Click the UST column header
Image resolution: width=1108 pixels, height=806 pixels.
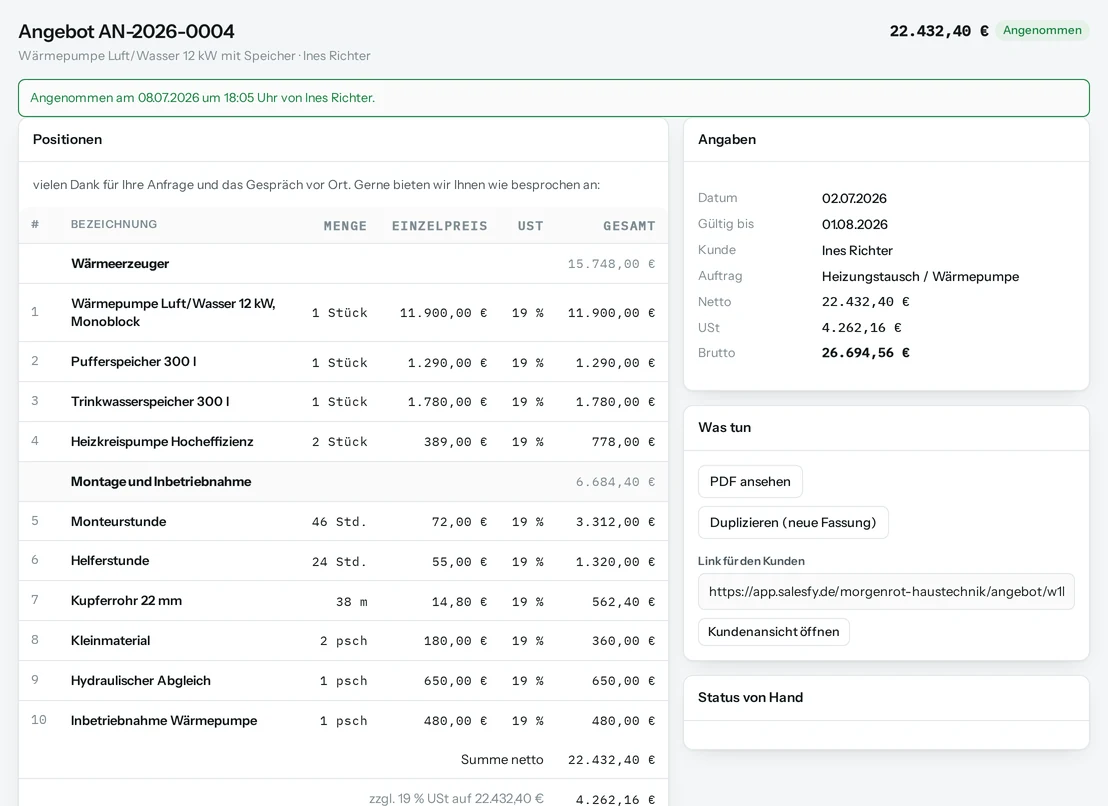tap(531, 226)
